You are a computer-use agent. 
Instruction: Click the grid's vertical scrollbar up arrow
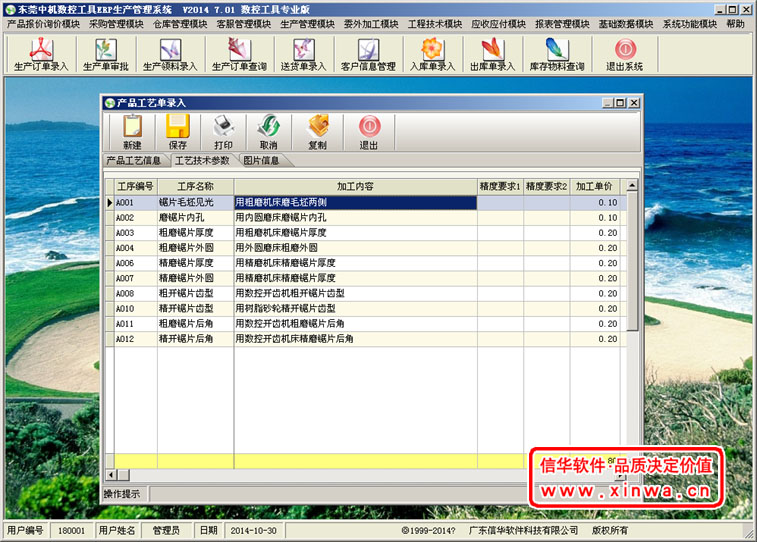point(631,185)
